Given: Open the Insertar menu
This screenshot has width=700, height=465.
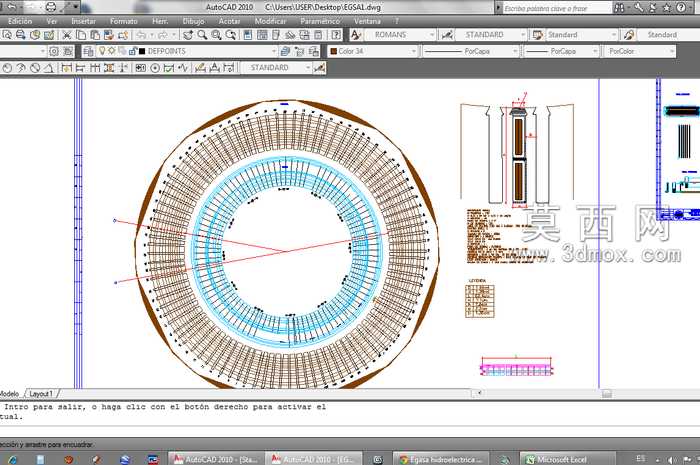Looking at the screenshot, I should pos(83,21).
